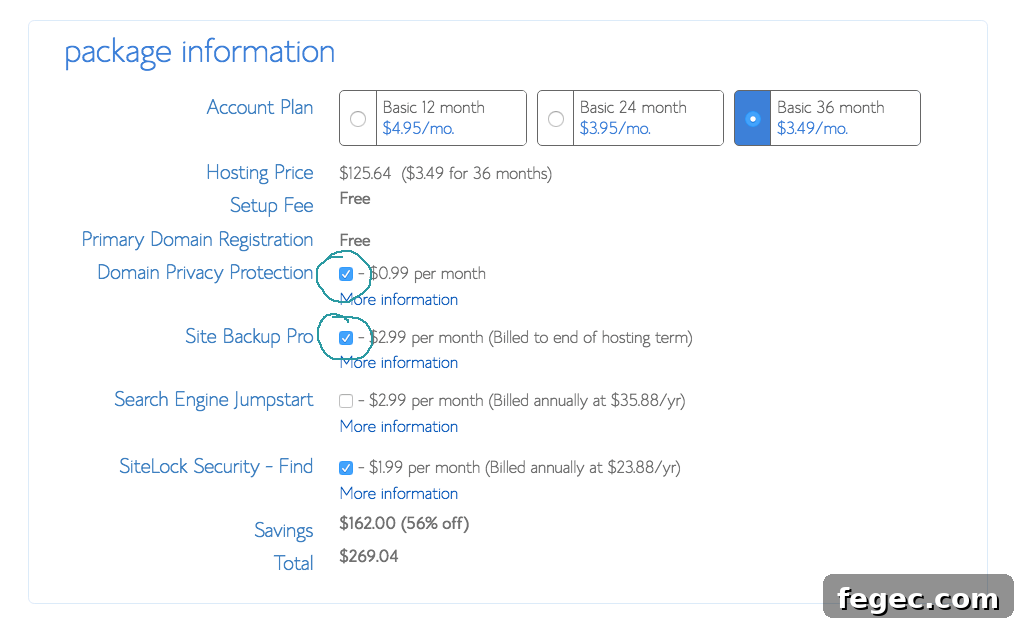Viewport: 1015px width, 625px height.
Task: Click the $269.04 total amount
Action: coord(368,556)
